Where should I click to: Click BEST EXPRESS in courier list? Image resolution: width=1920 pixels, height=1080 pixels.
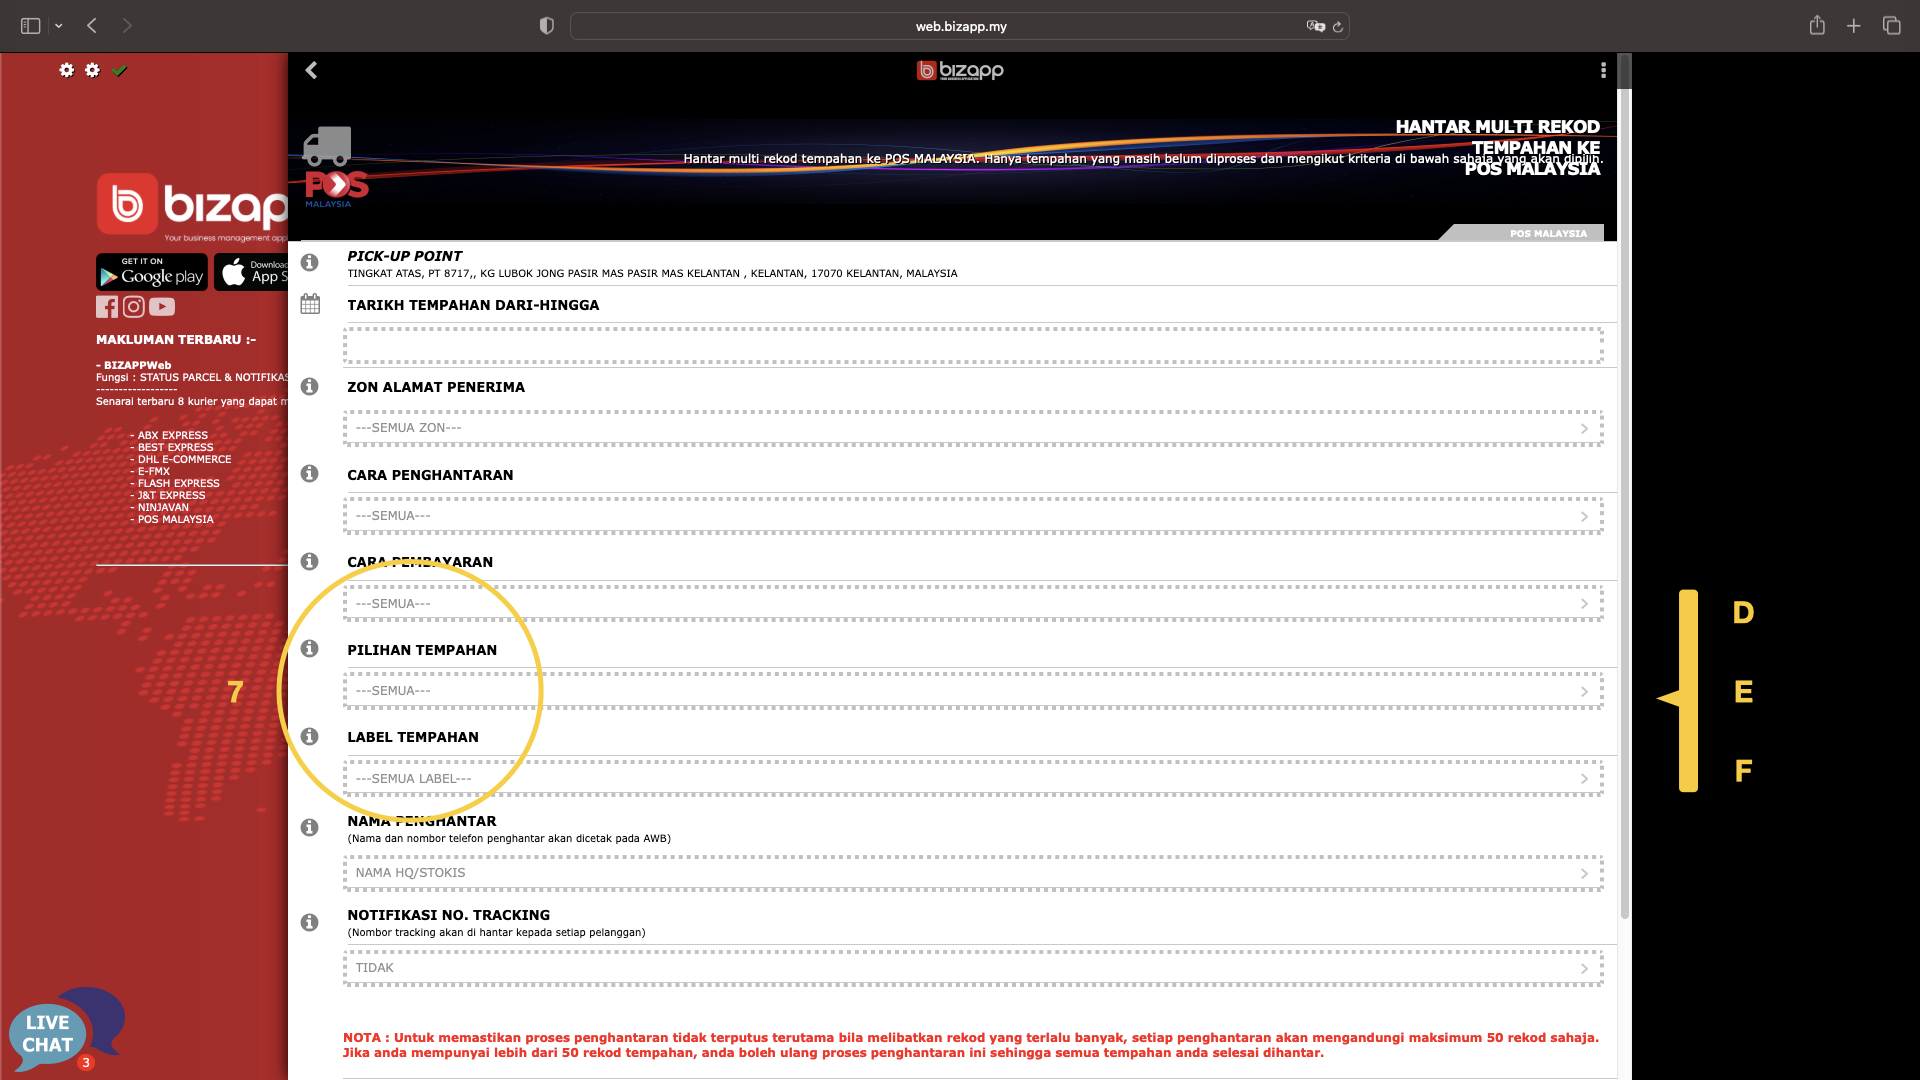176,448
